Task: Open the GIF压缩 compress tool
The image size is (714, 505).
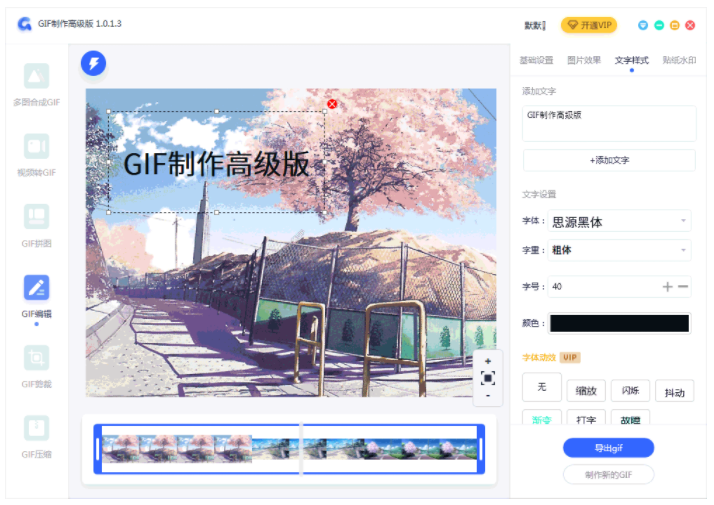Action: click(x=36, y=437)
